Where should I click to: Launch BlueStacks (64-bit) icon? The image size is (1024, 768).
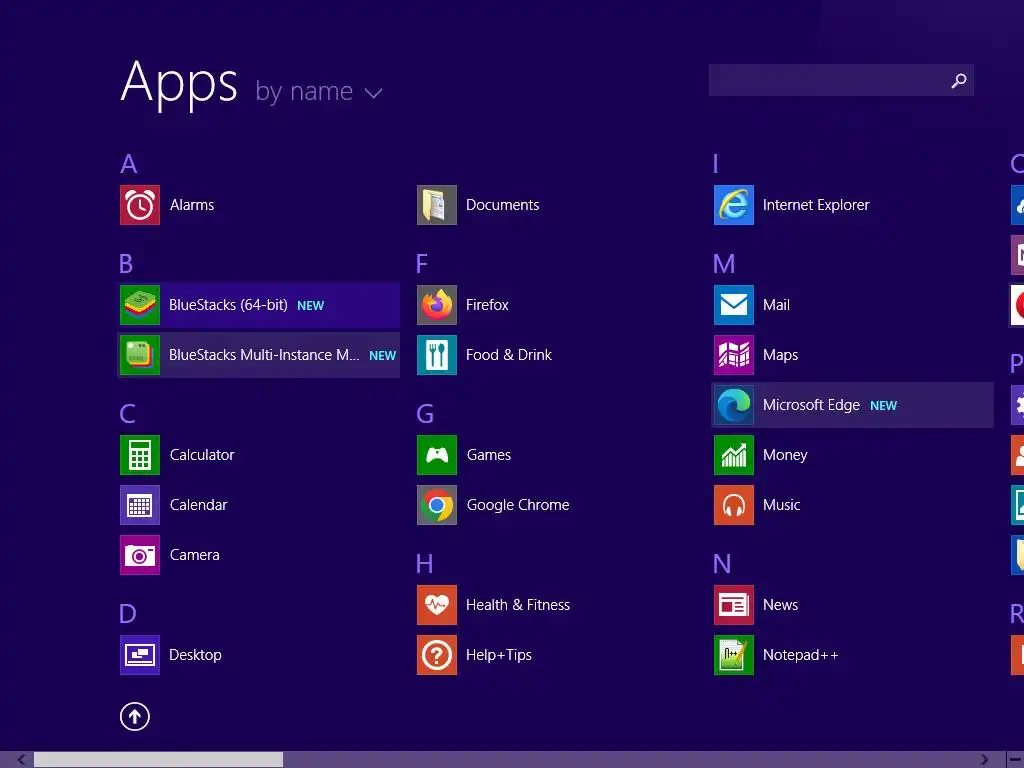140,305
